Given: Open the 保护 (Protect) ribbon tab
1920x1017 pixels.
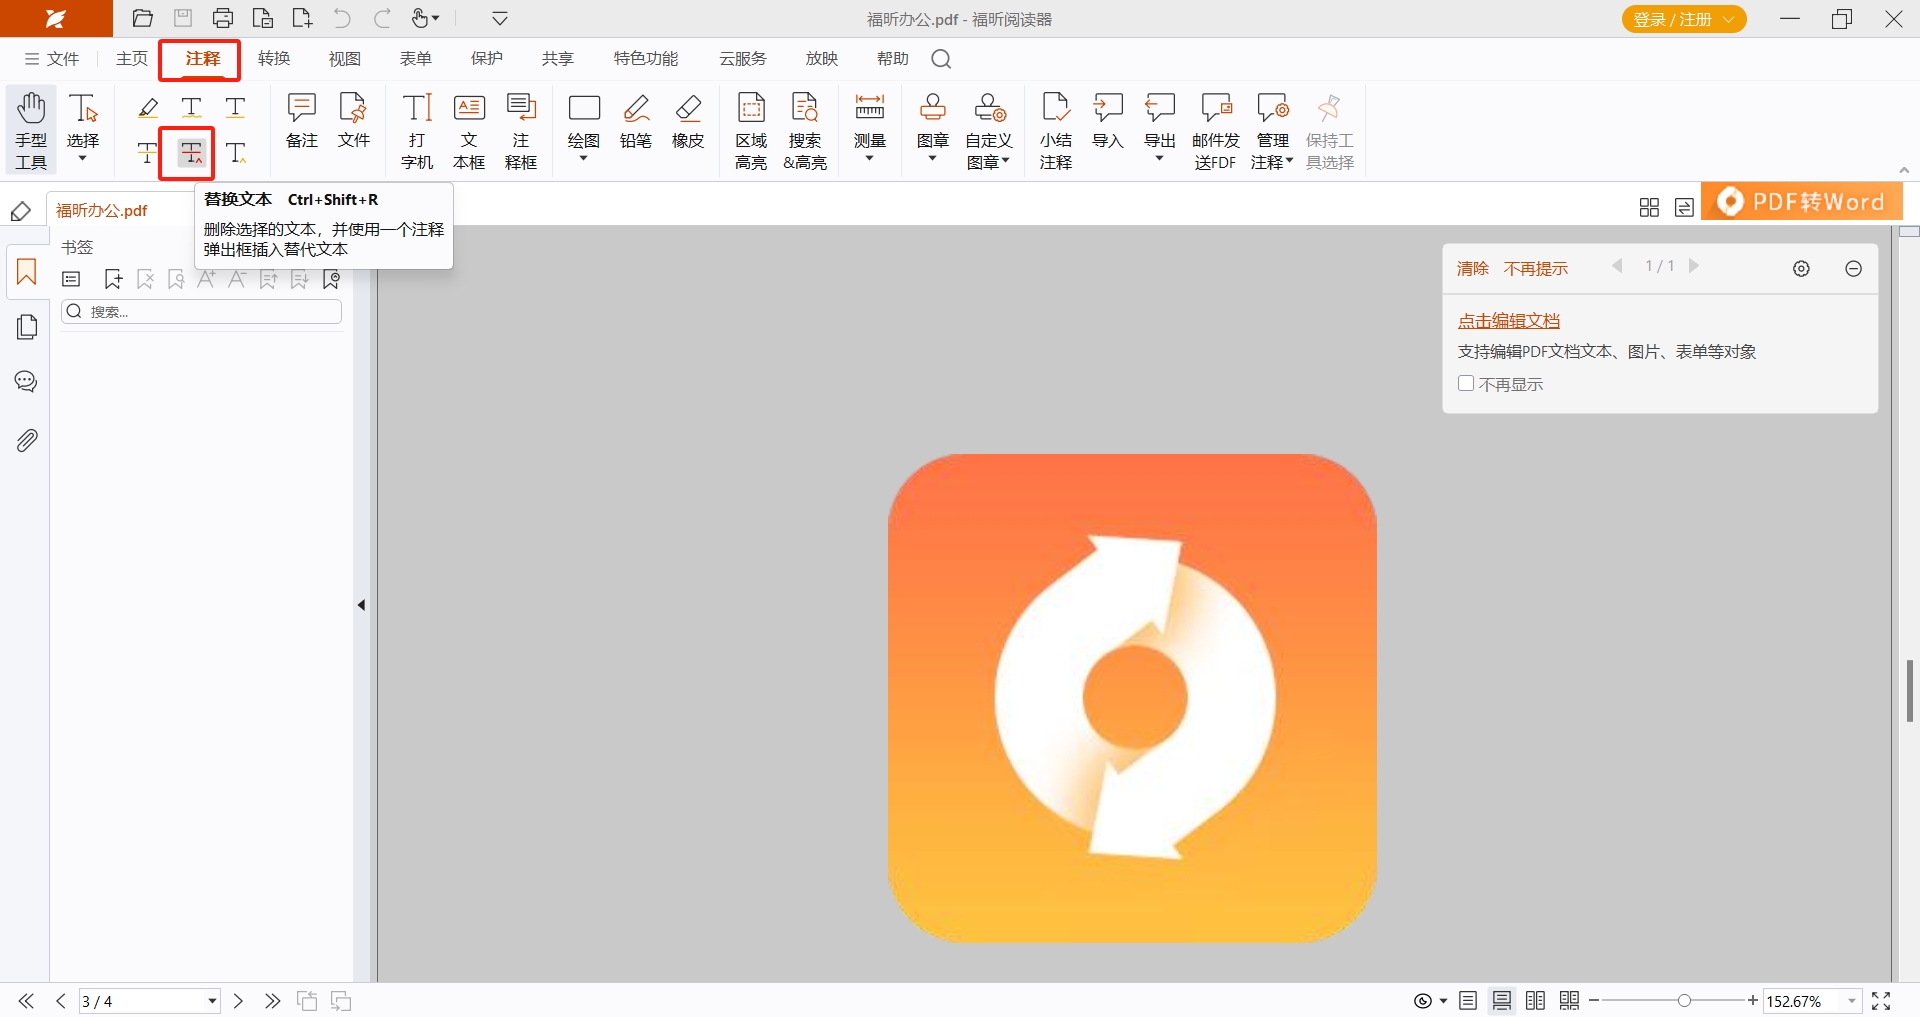Looking at the screenshot, I should (487, 59).
